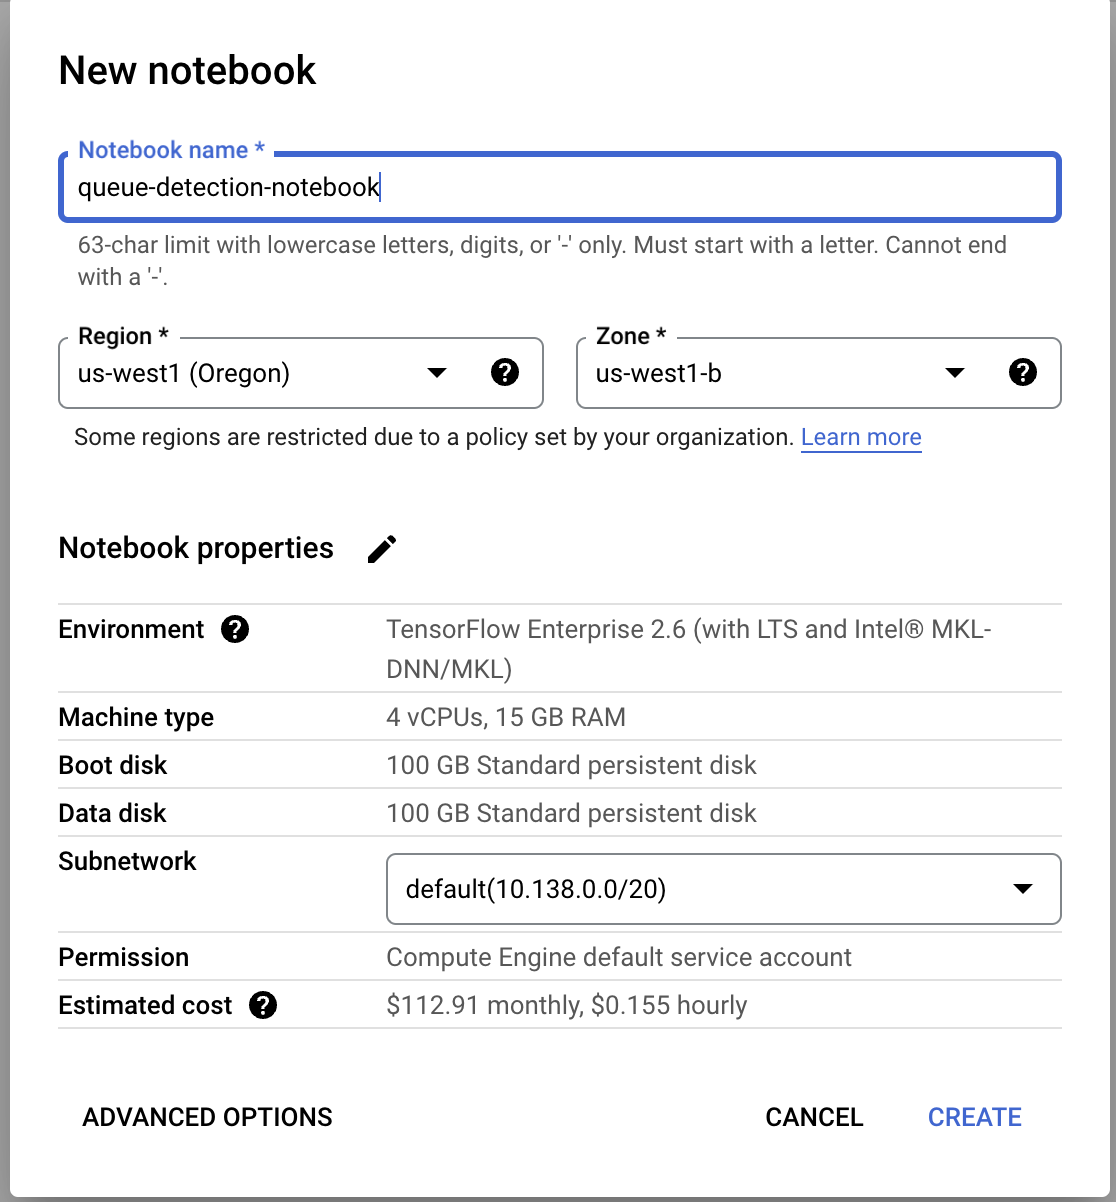Open the Region dropdown arrow
Viewport: 1116px width, 1202px height.
437,373
